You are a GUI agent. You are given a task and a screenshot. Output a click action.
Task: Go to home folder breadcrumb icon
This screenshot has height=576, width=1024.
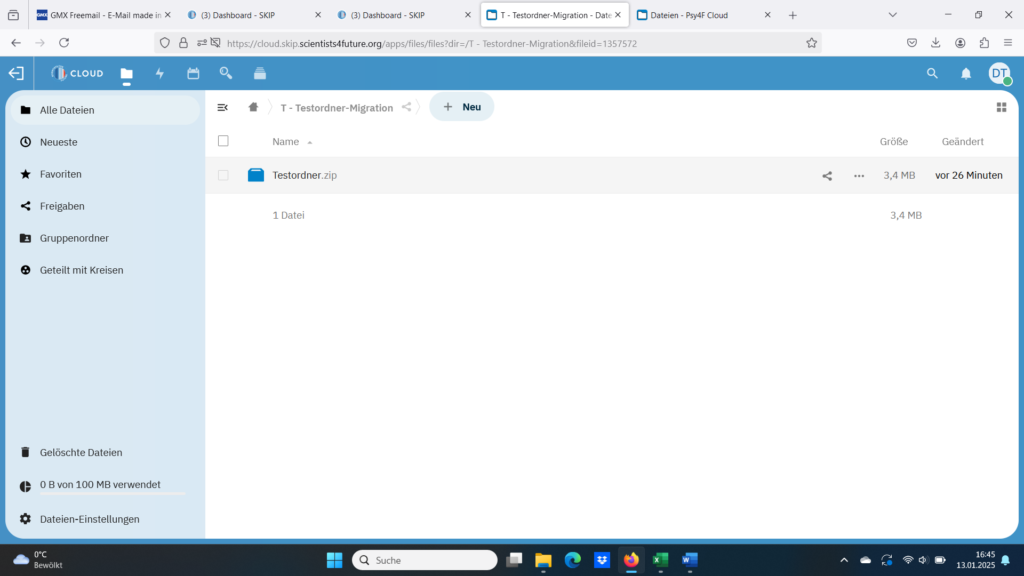click(254, 107)
